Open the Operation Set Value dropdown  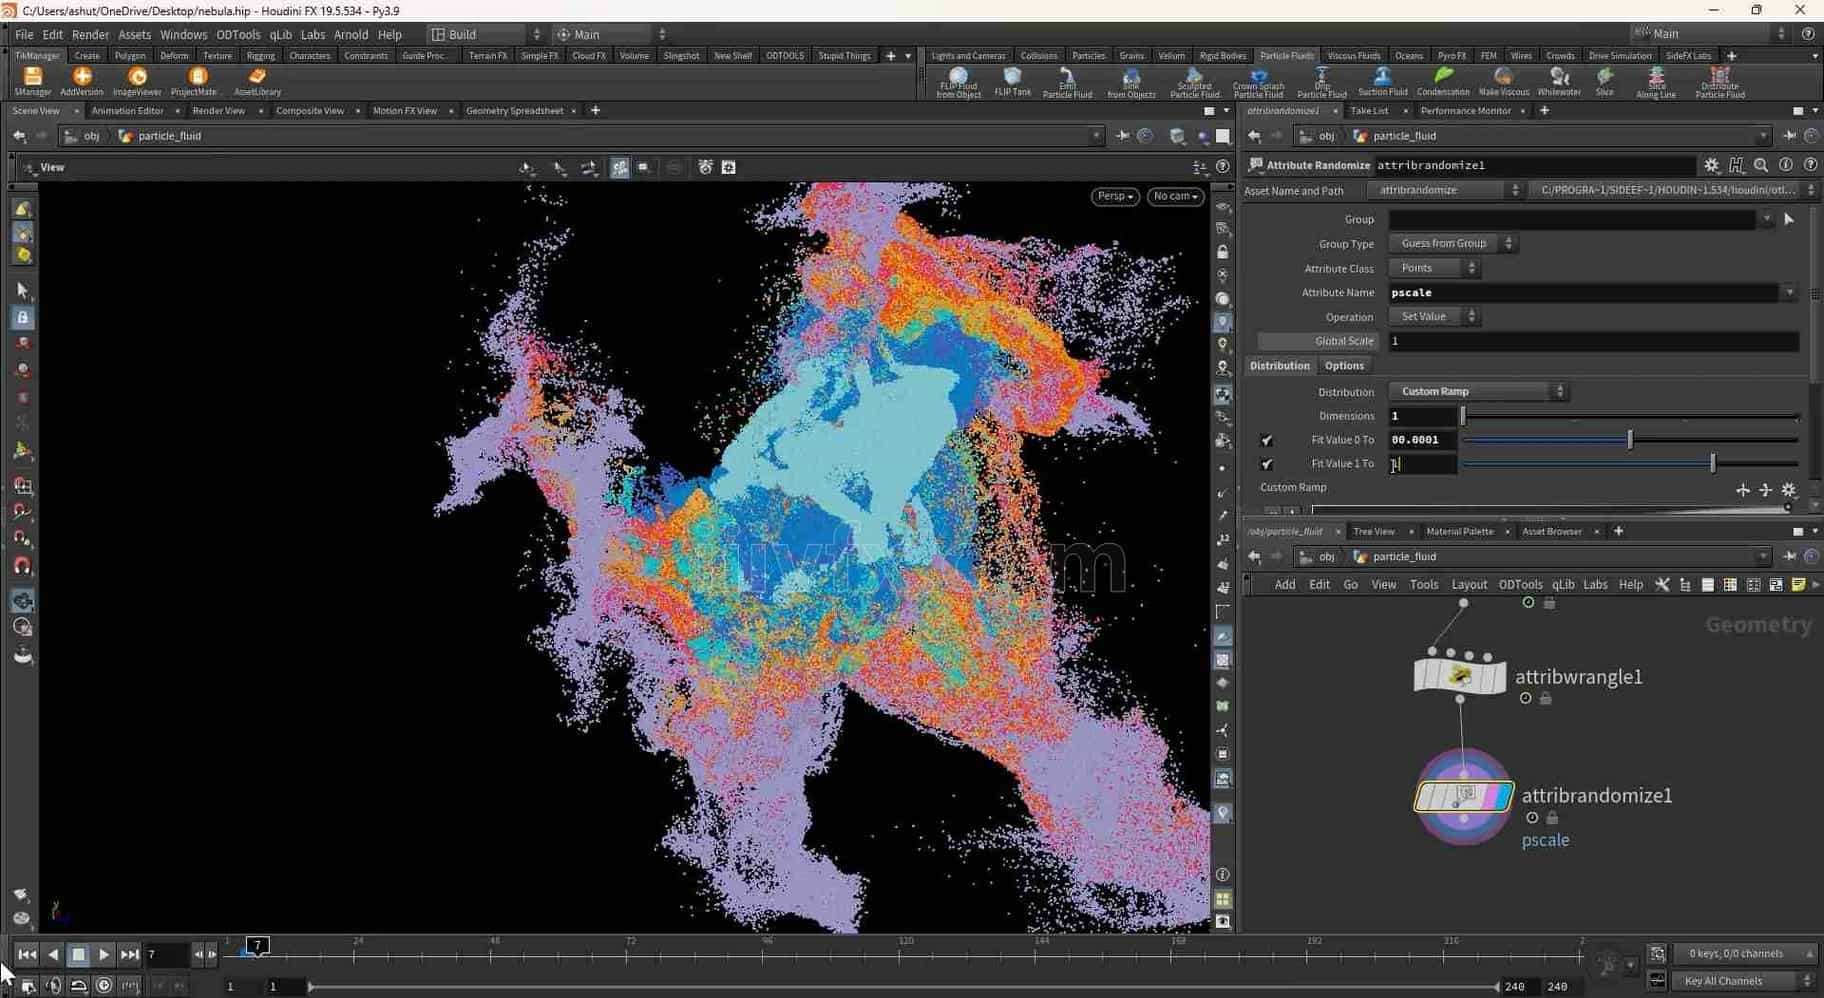[x=1434, y=316]
